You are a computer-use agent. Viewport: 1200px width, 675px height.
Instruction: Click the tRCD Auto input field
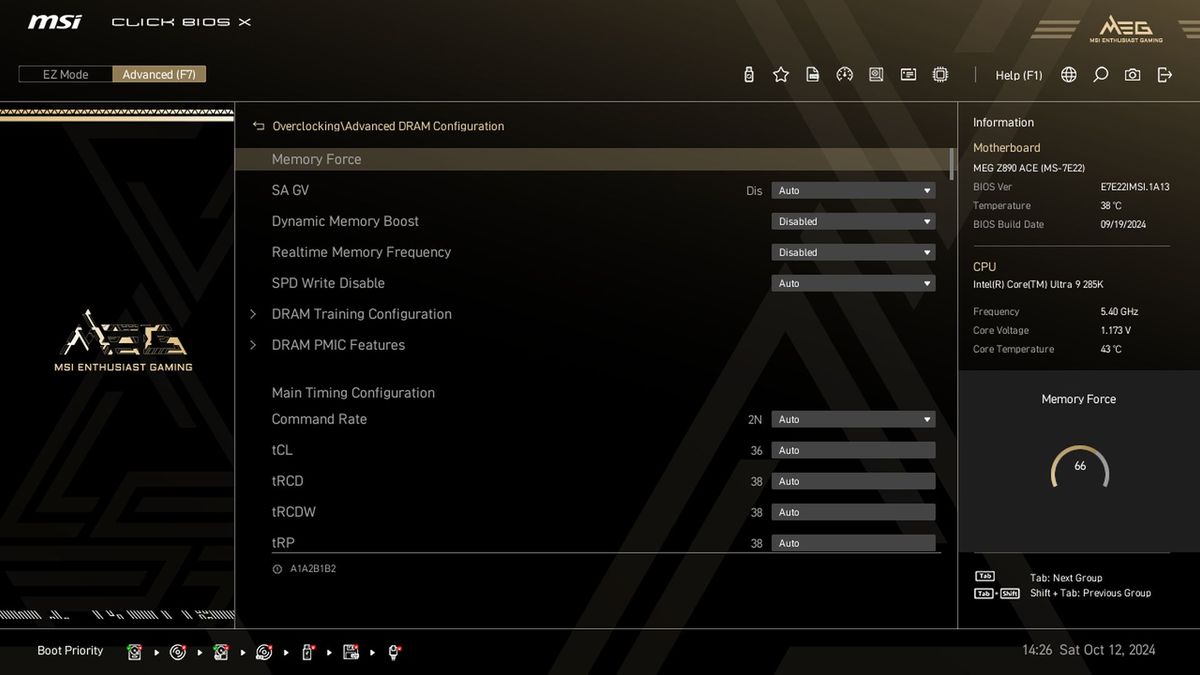click(x=853, y=481)
